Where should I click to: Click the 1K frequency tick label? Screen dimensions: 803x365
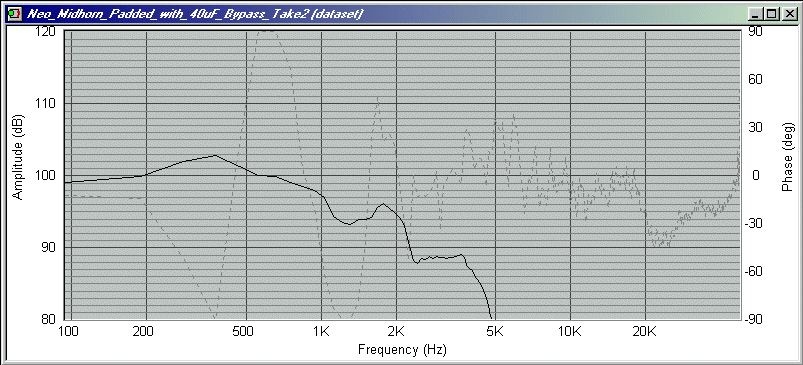pos(321,331)
